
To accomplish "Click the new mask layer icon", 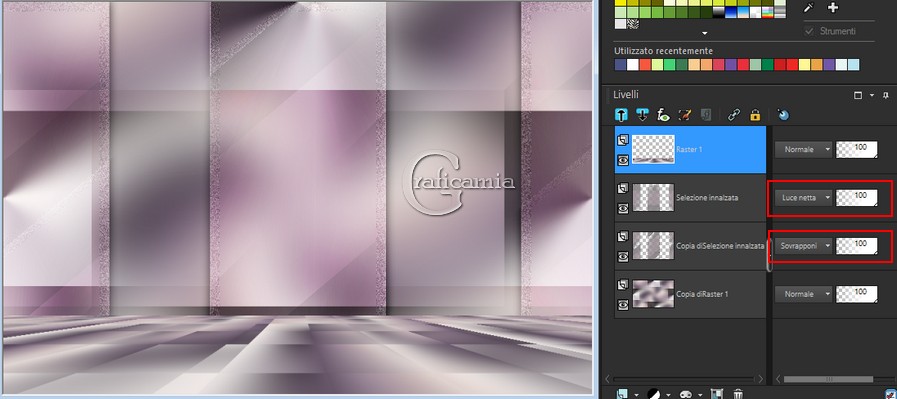I will tap(685, 394).
